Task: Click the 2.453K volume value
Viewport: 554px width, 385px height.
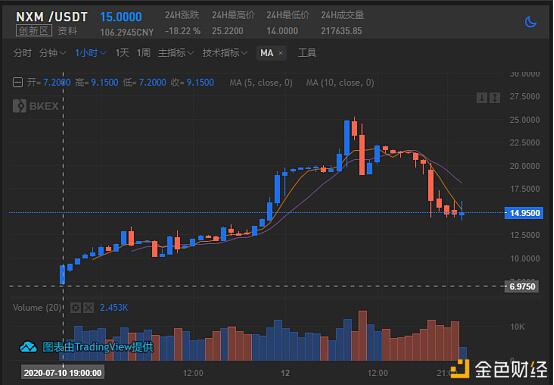Action: [x=113, y=308]
